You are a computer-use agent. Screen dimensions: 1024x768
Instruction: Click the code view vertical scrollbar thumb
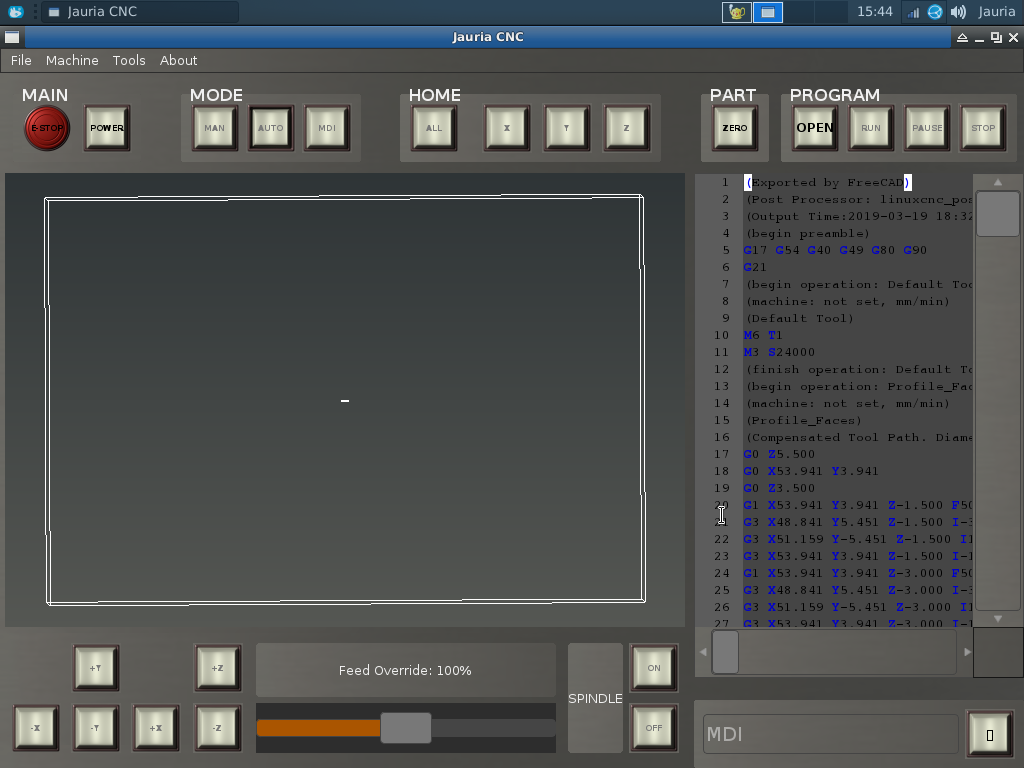(x=997, y=214)
